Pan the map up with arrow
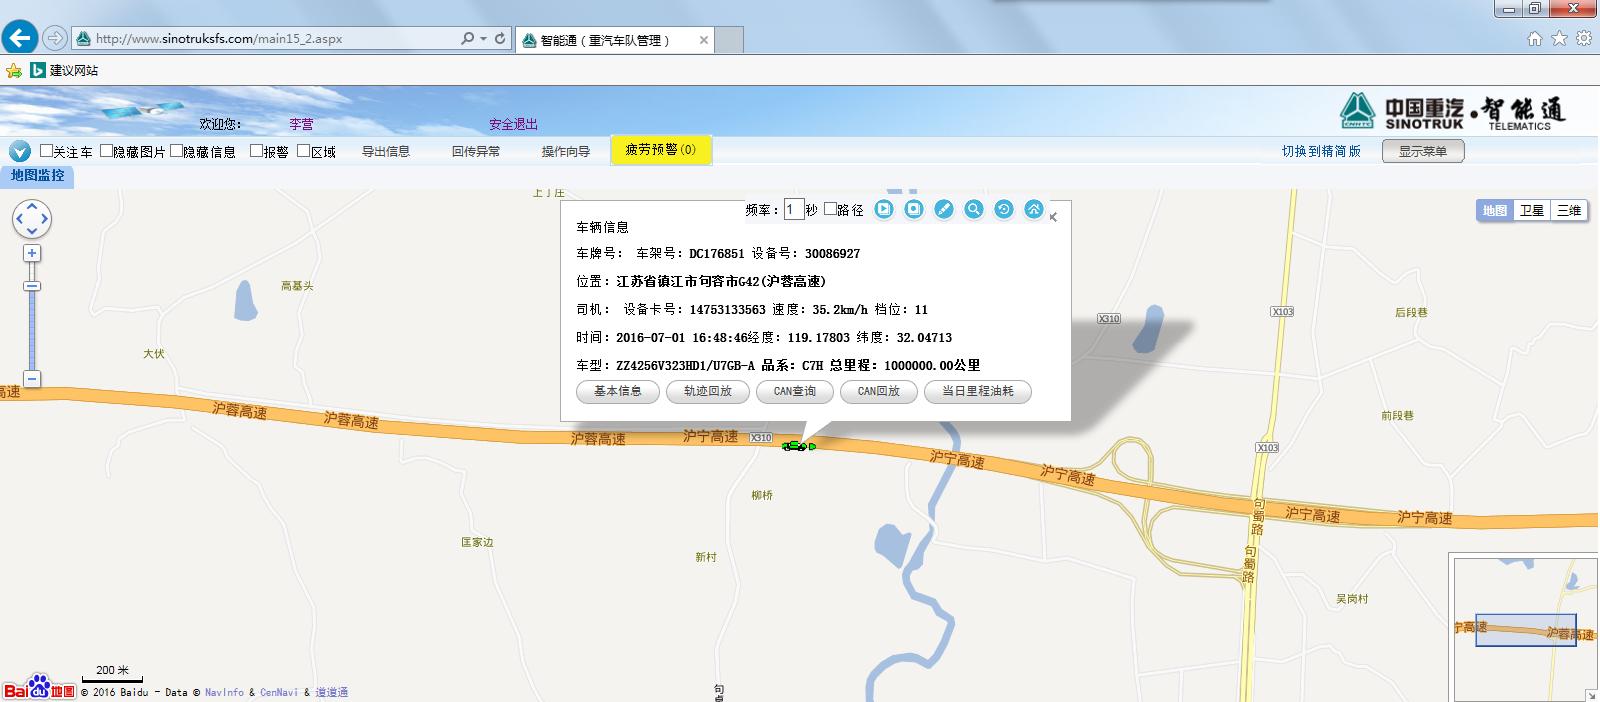 (32, 206)
